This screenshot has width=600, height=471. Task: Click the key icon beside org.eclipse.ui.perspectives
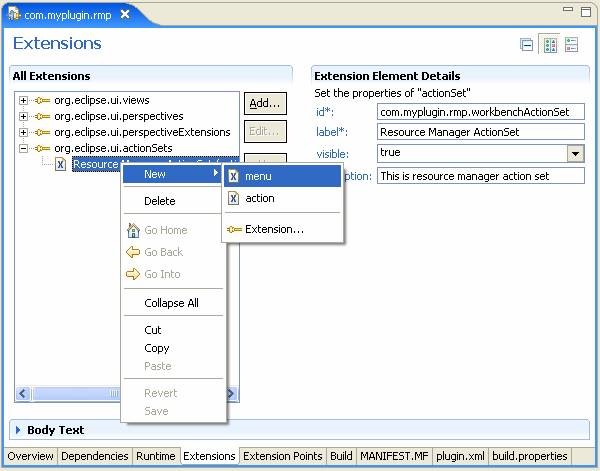42,116
